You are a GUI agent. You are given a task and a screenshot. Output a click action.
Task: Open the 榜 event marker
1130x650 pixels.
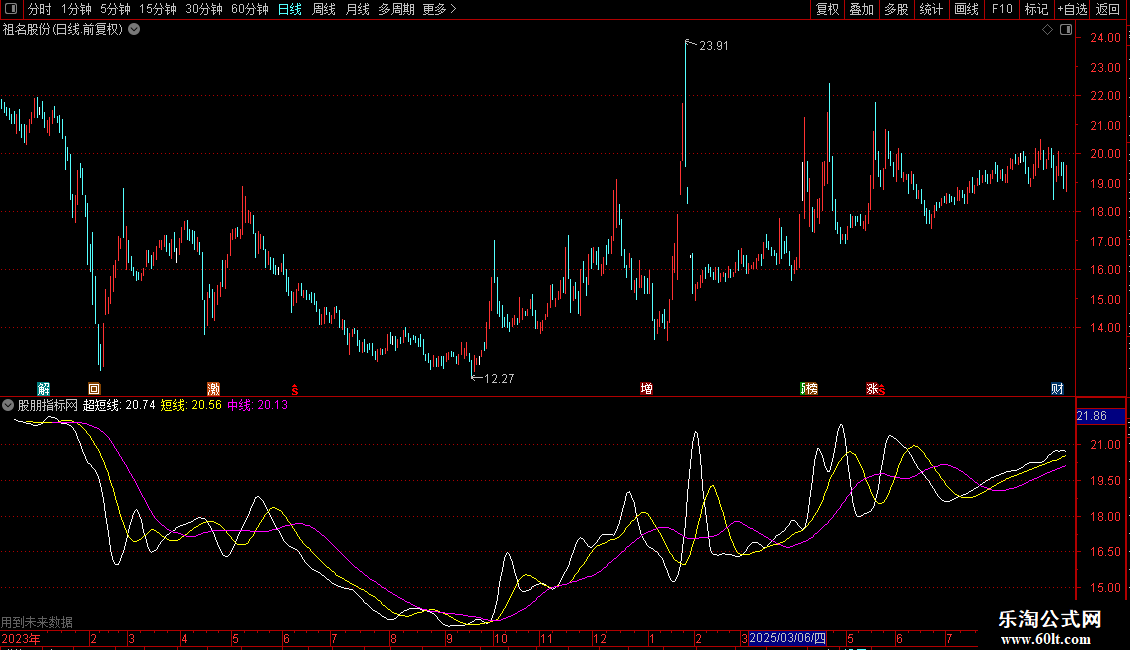(810, 388)
